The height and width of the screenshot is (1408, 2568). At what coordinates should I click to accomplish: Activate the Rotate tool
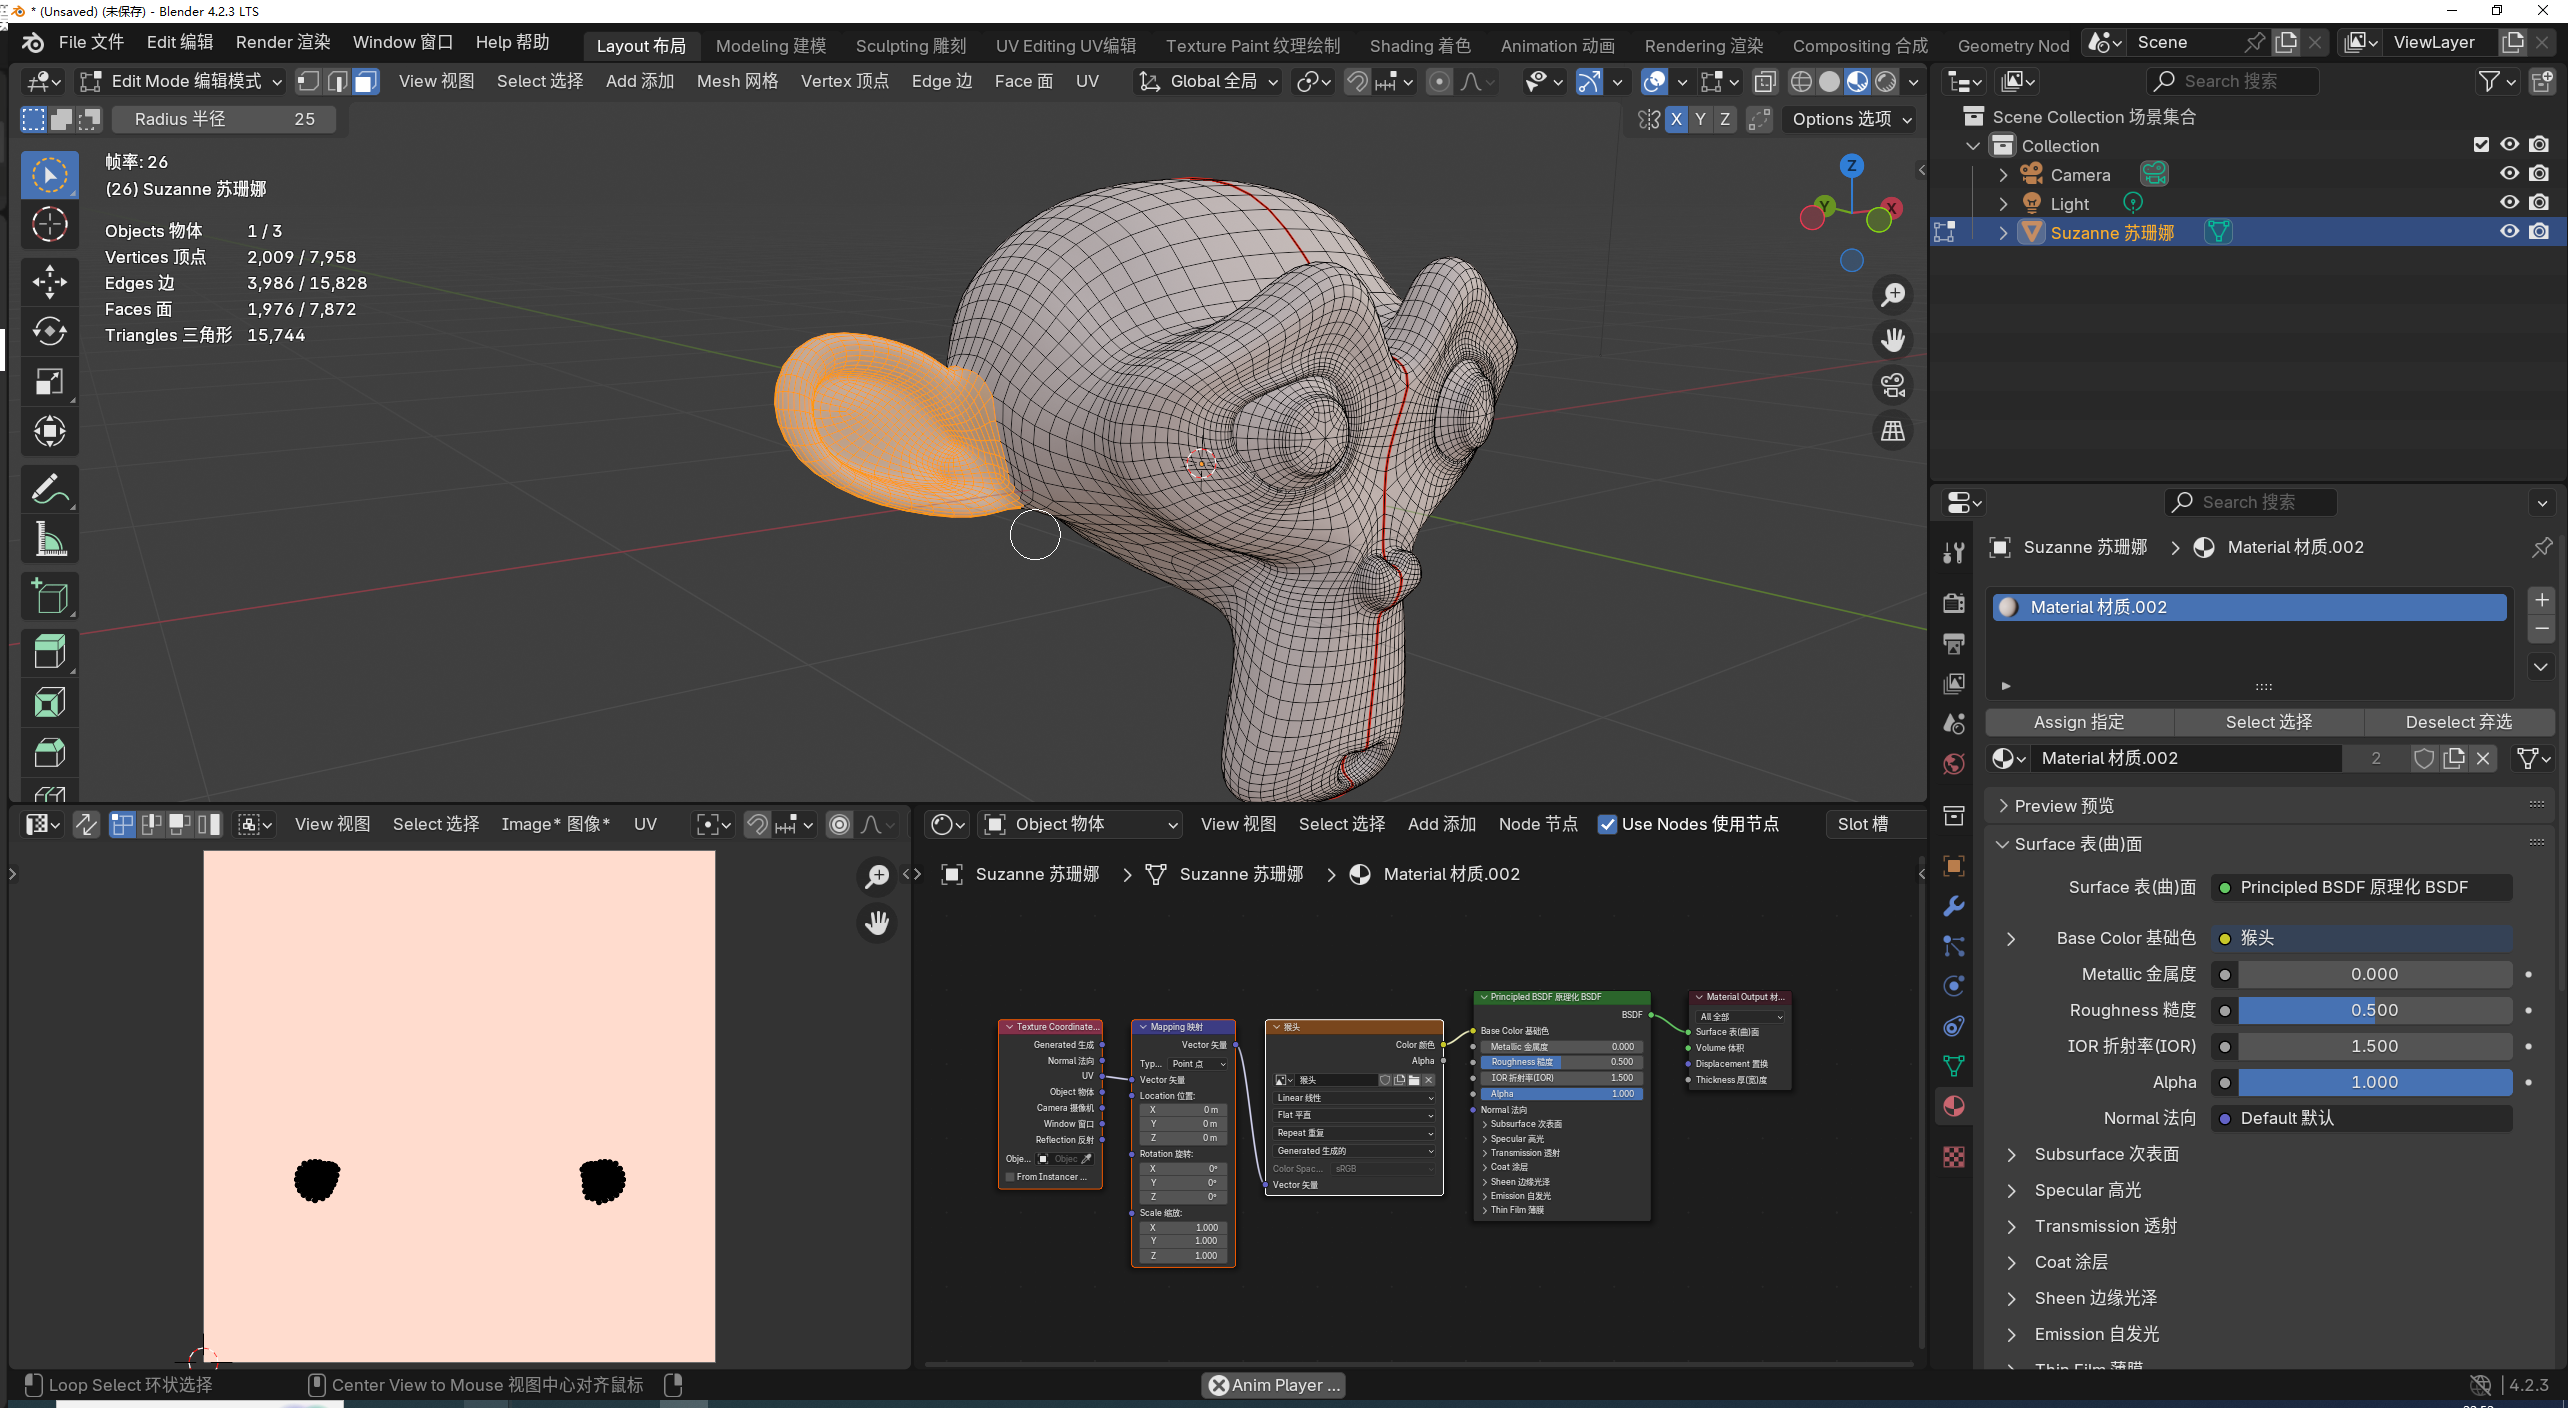point(49,332)
